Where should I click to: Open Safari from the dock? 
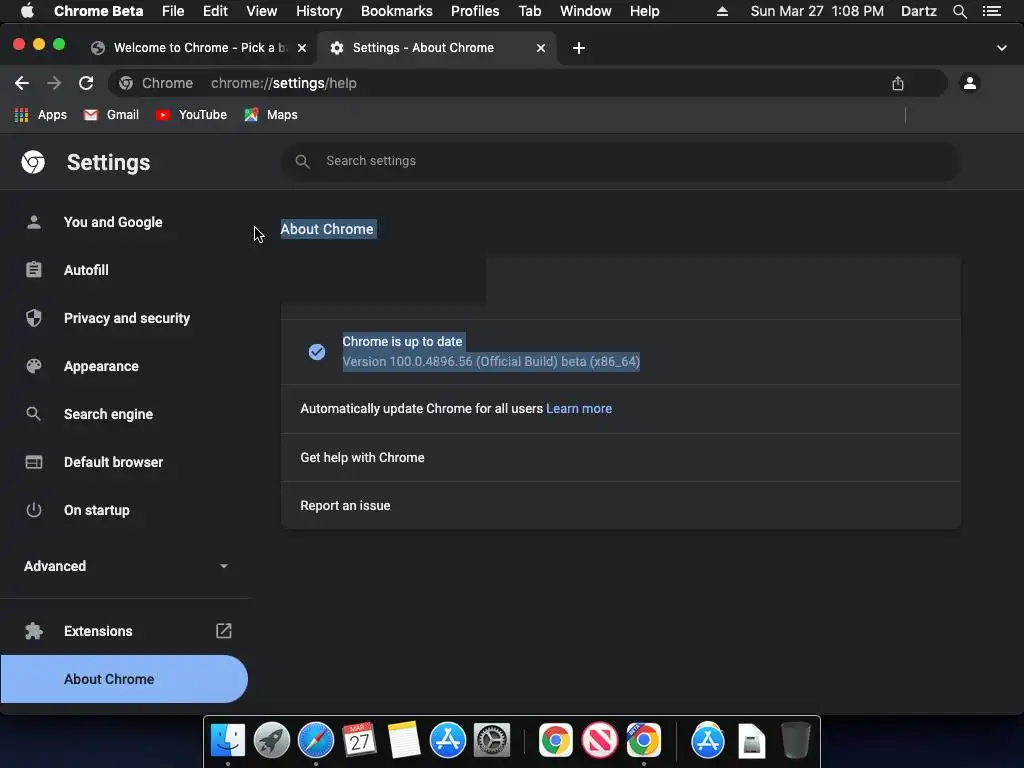click(x=315, y=740)
